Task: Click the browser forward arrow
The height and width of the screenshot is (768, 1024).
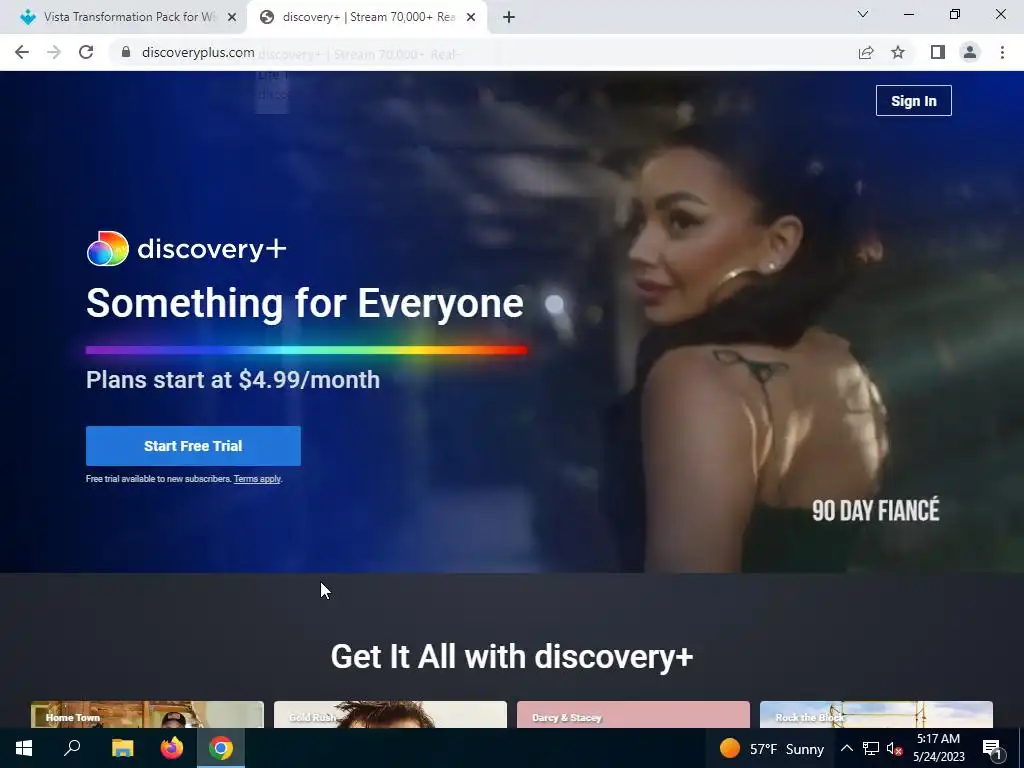Action: 54,52
